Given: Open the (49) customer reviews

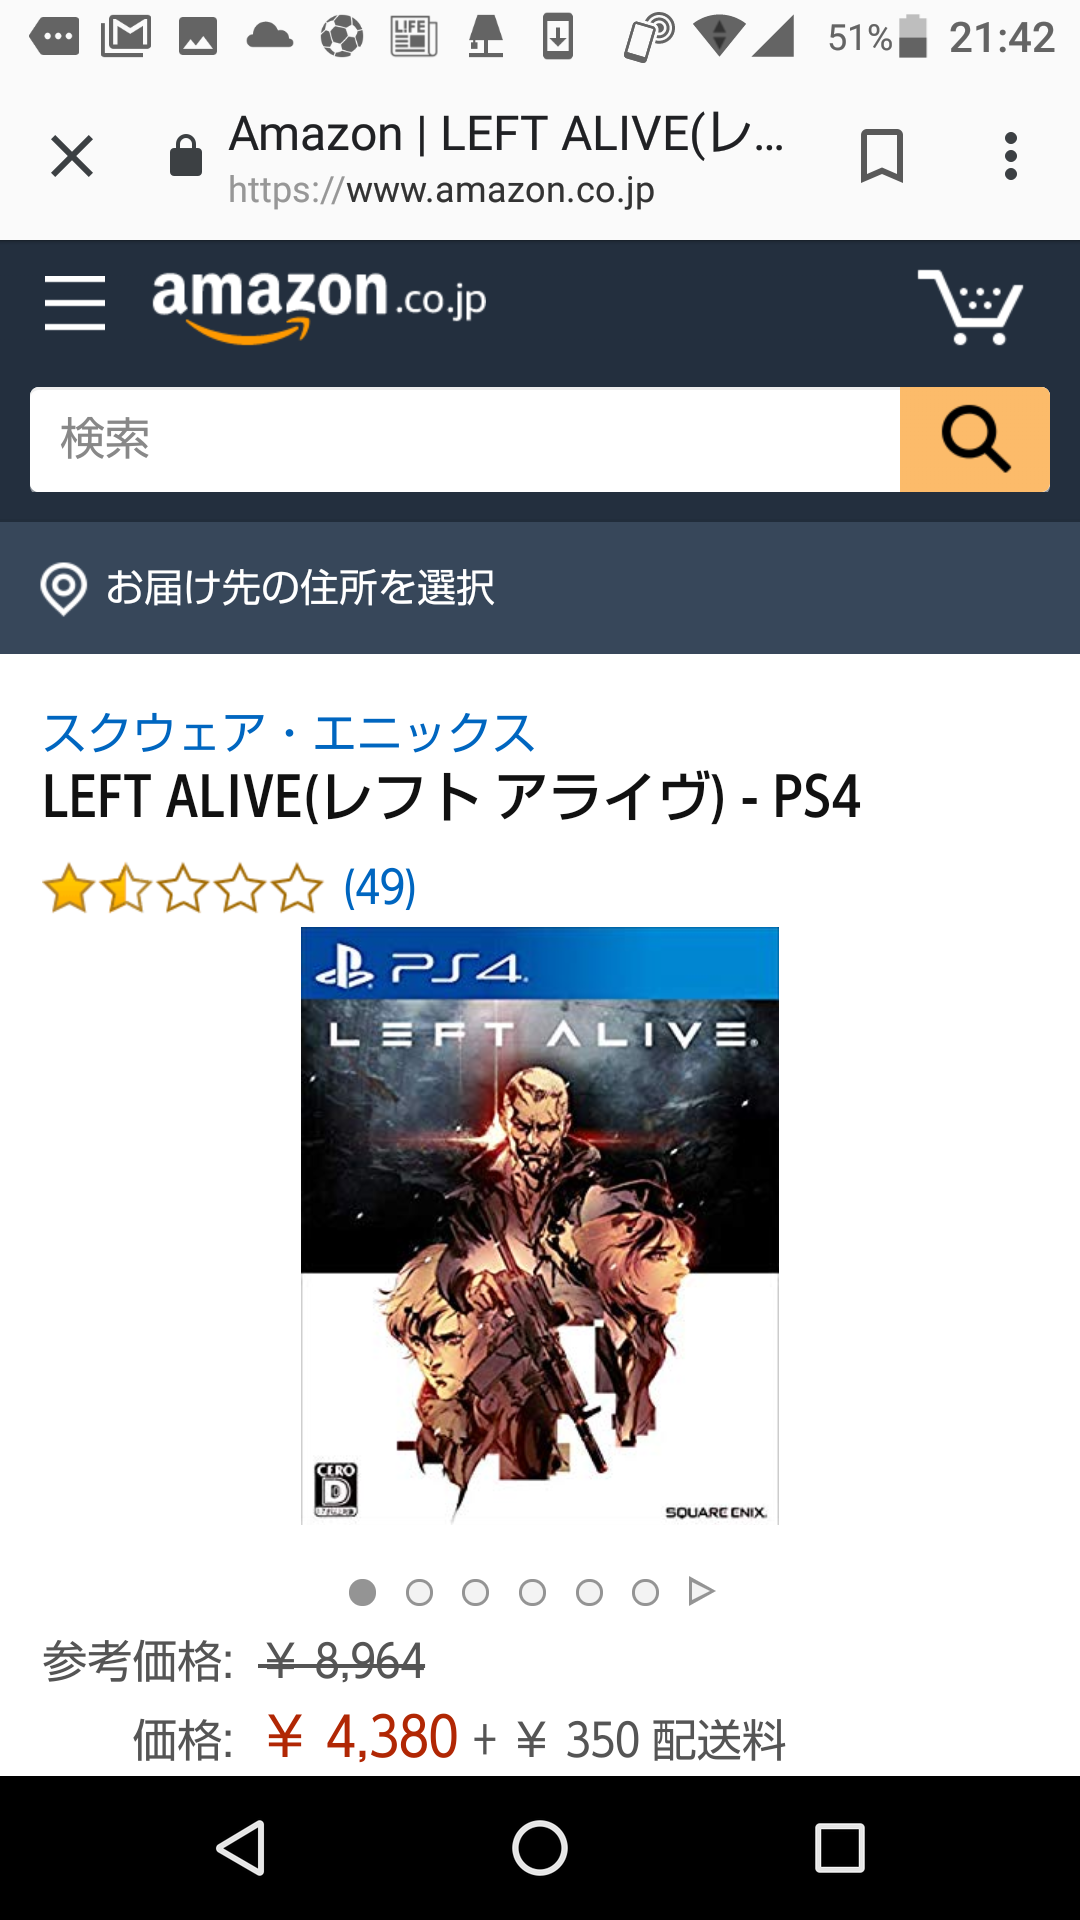Looking at the screenshot, I should [380, 887].
